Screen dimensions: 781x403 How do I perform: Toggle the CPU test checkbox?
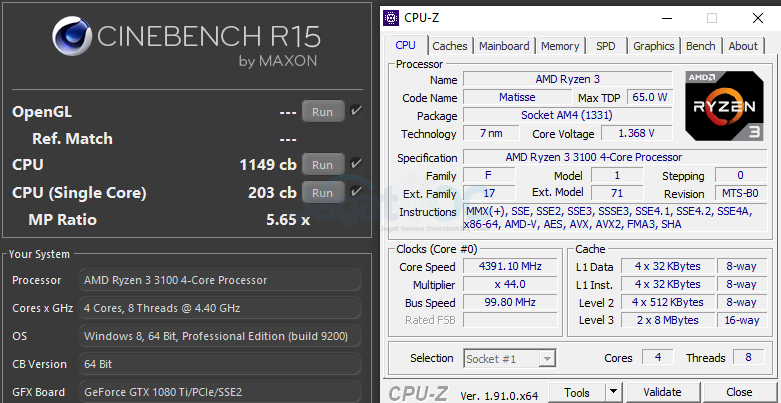coord(357,164)
